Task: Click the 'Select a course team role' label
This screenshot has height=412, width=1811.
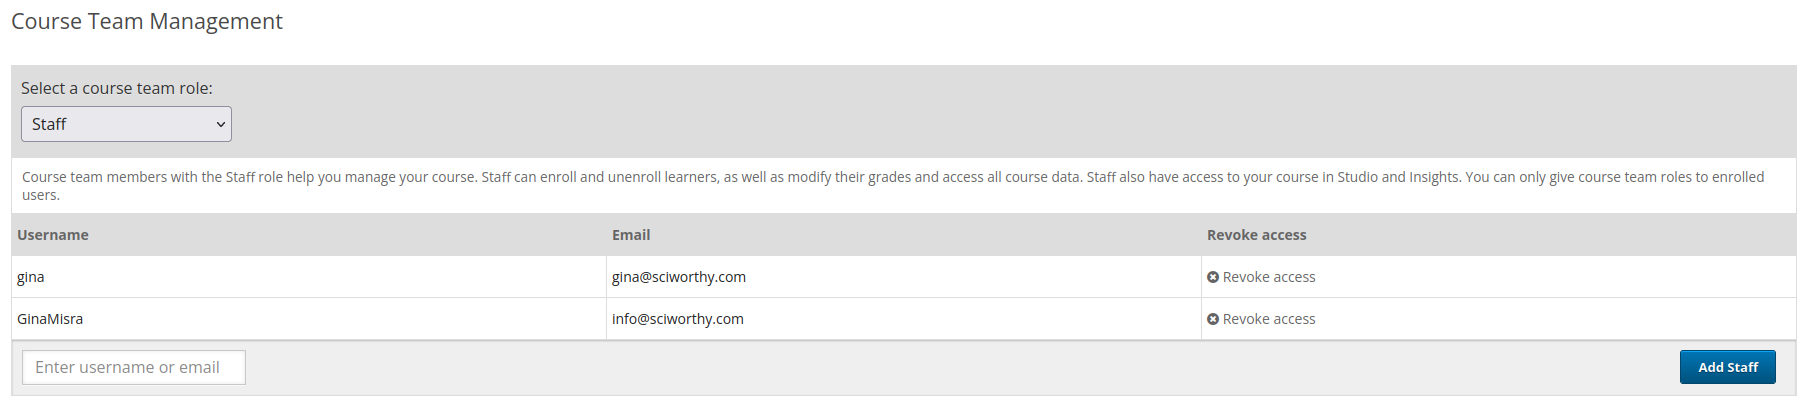Action: (117, 88)
